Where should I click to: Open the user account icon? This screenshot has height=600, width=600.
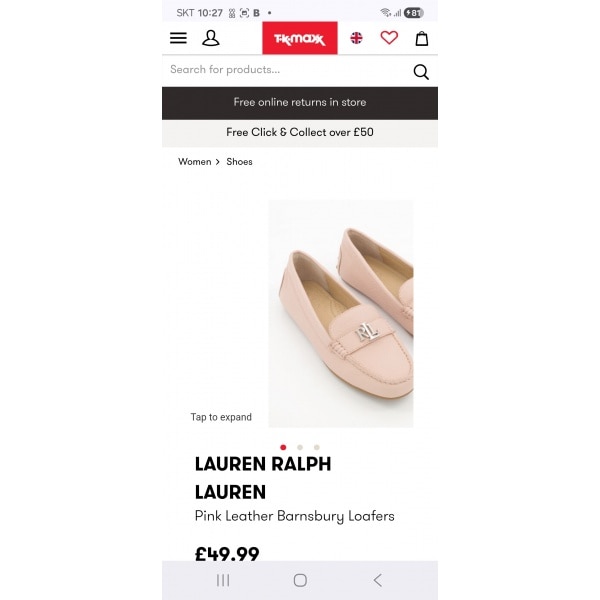[211, 38]
